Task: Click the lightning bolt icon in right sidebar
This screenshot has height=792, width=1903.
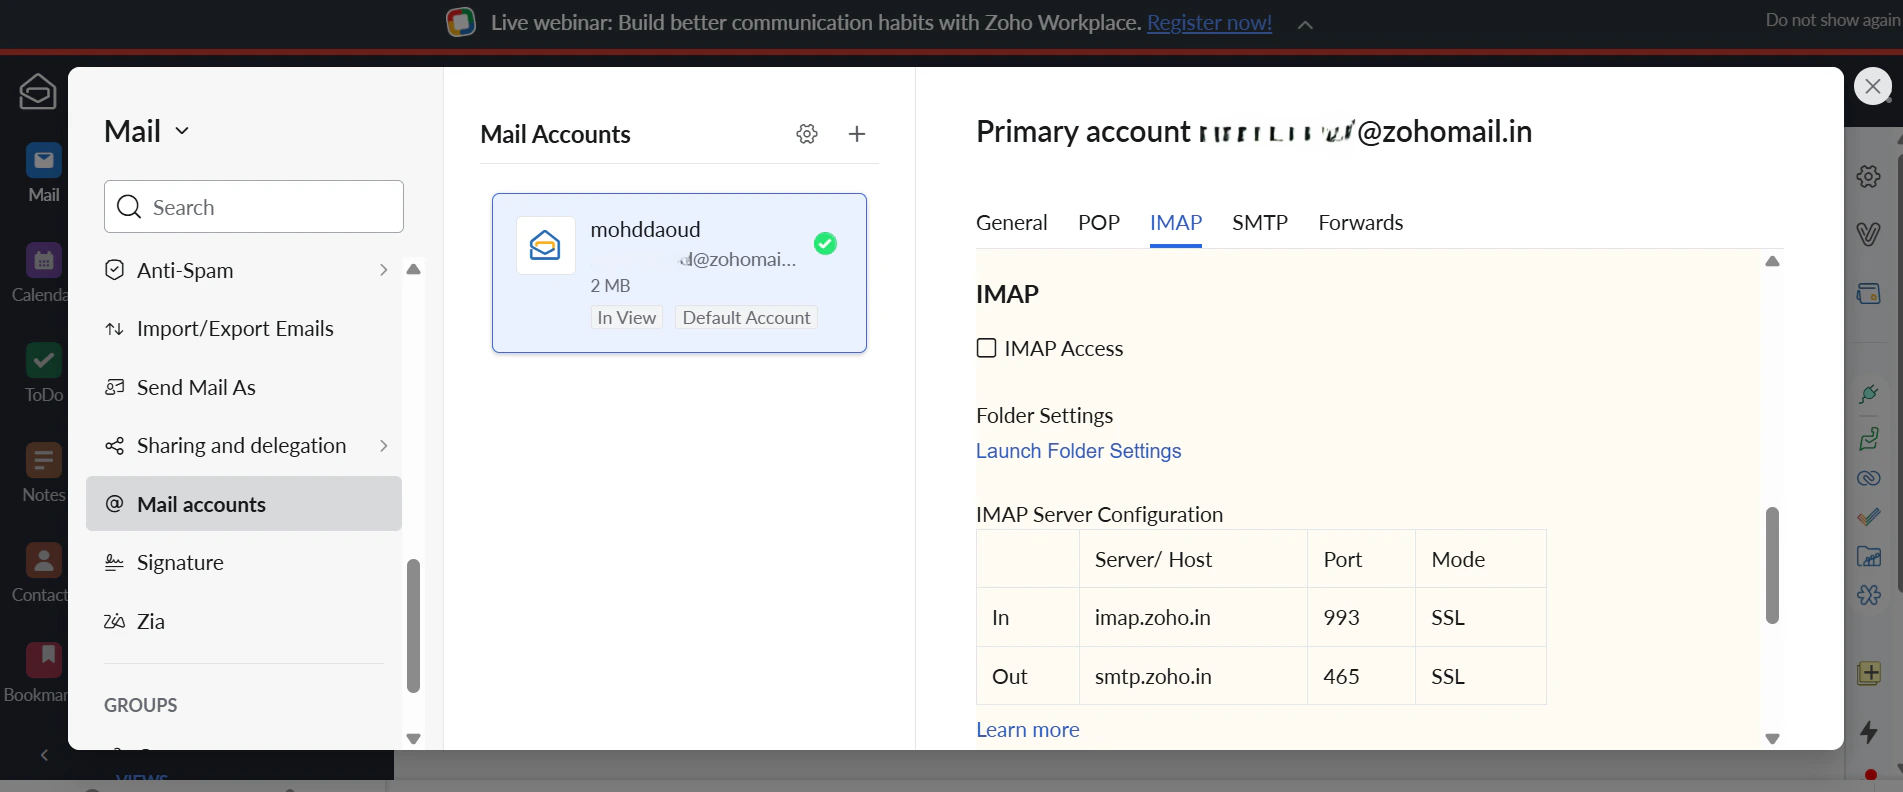Action: coord(1869,732)
